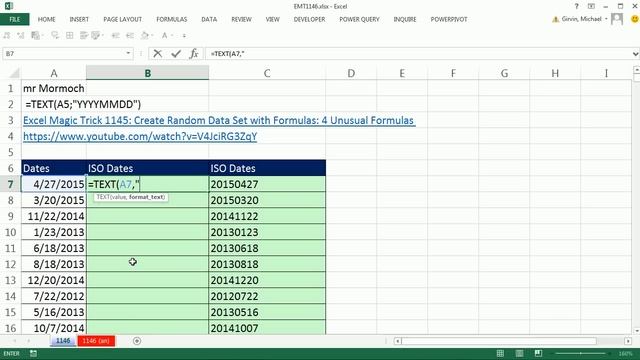Open the FILE tab
640x360 pixels.
[x=15, y=19]
